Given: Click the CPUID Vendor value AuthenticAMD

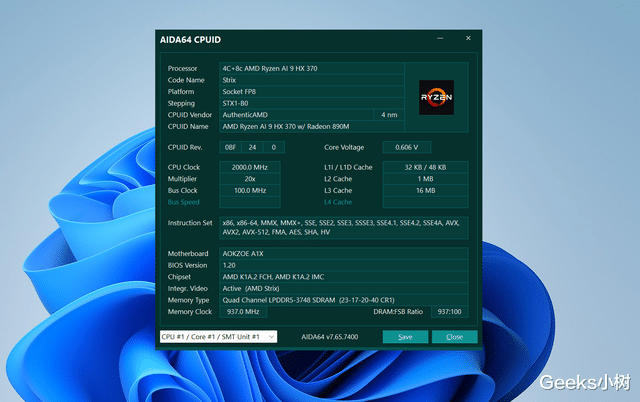Looking at the screenshot, I should [296, 115].
